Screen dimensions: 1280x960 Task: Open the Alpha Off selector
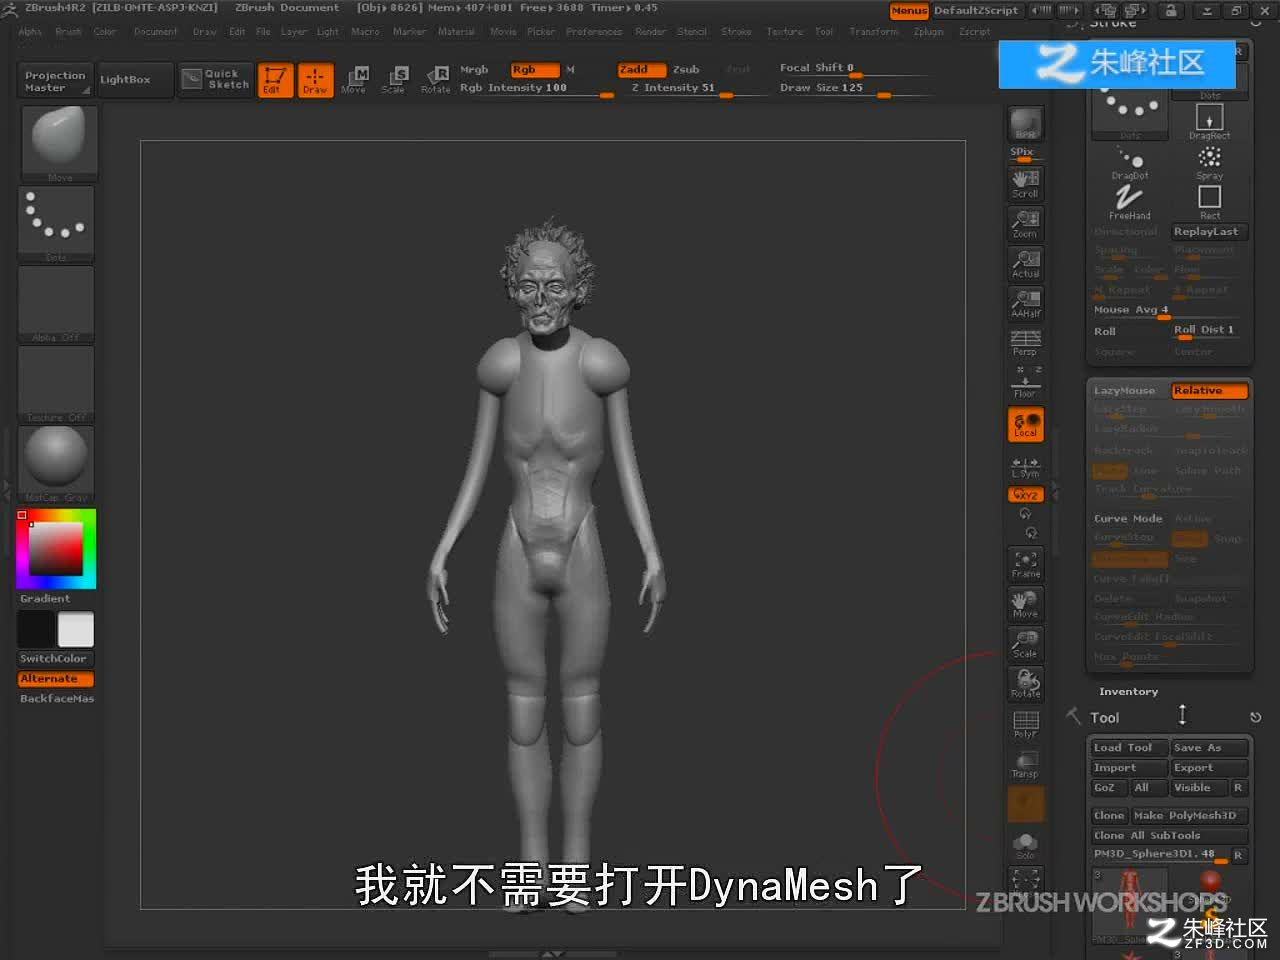point(56,304)
